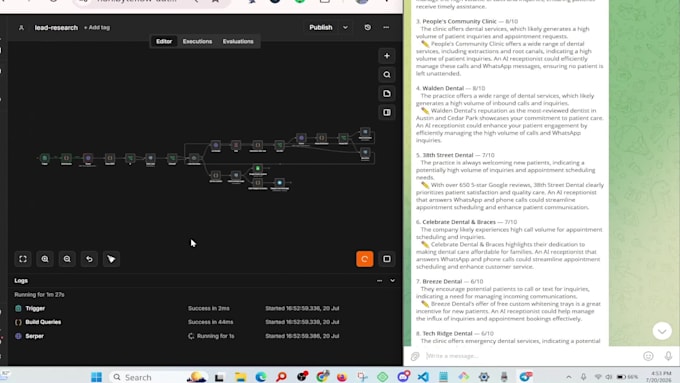Click the 'Celebrate Dental & Braces' heading in Telegram
Screen dimensions: 680x383
(x=459, y=222)
